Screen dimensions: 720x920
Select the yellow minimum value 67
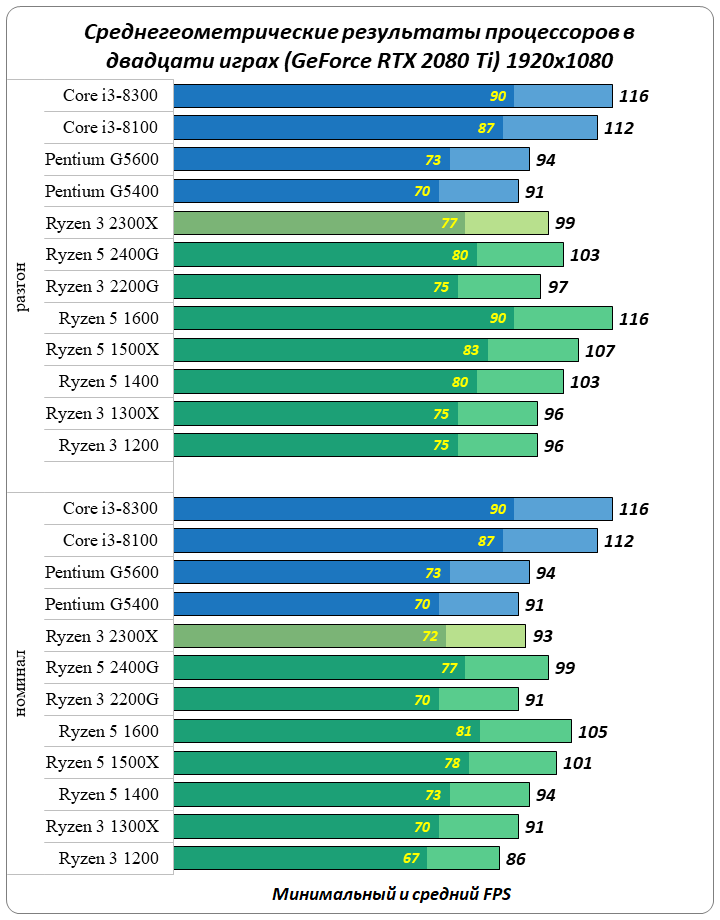coord(411,859)
